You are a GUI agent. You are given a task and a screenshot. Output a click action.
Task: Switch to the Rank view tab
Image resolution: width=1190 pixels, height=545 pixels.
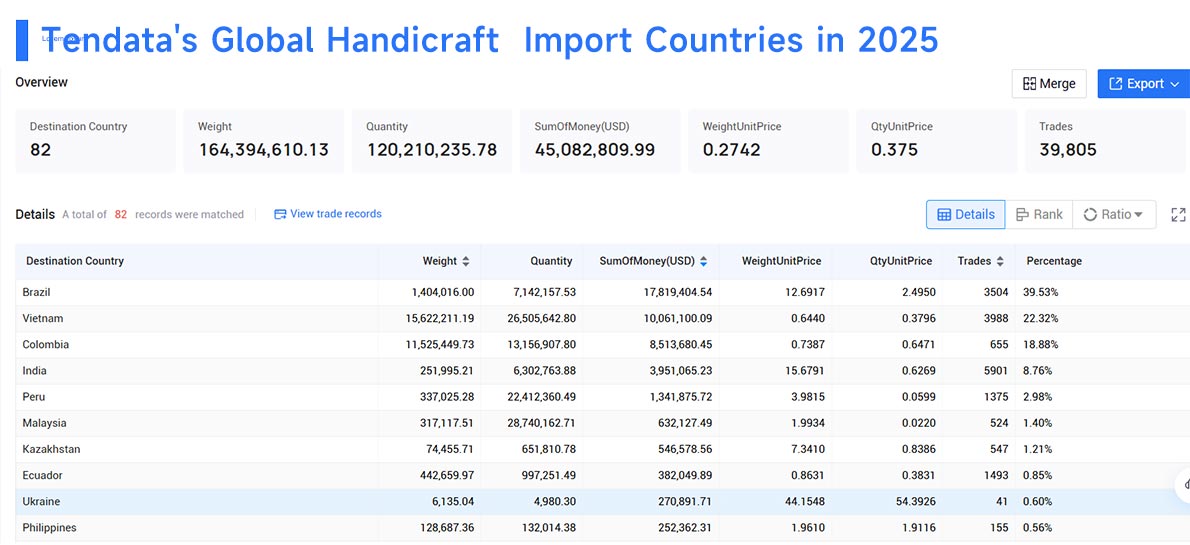tap(1039, 214)
